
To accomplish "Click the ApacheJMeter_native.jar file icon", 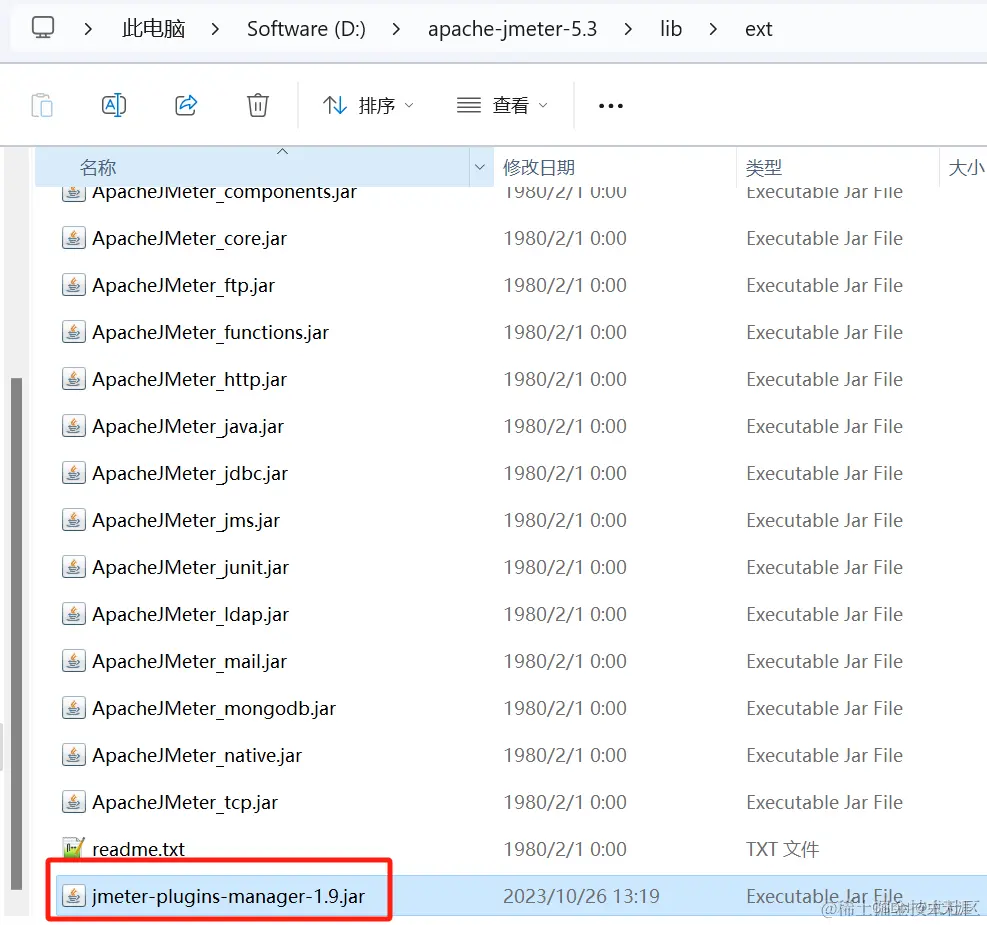I will (74, 755).
